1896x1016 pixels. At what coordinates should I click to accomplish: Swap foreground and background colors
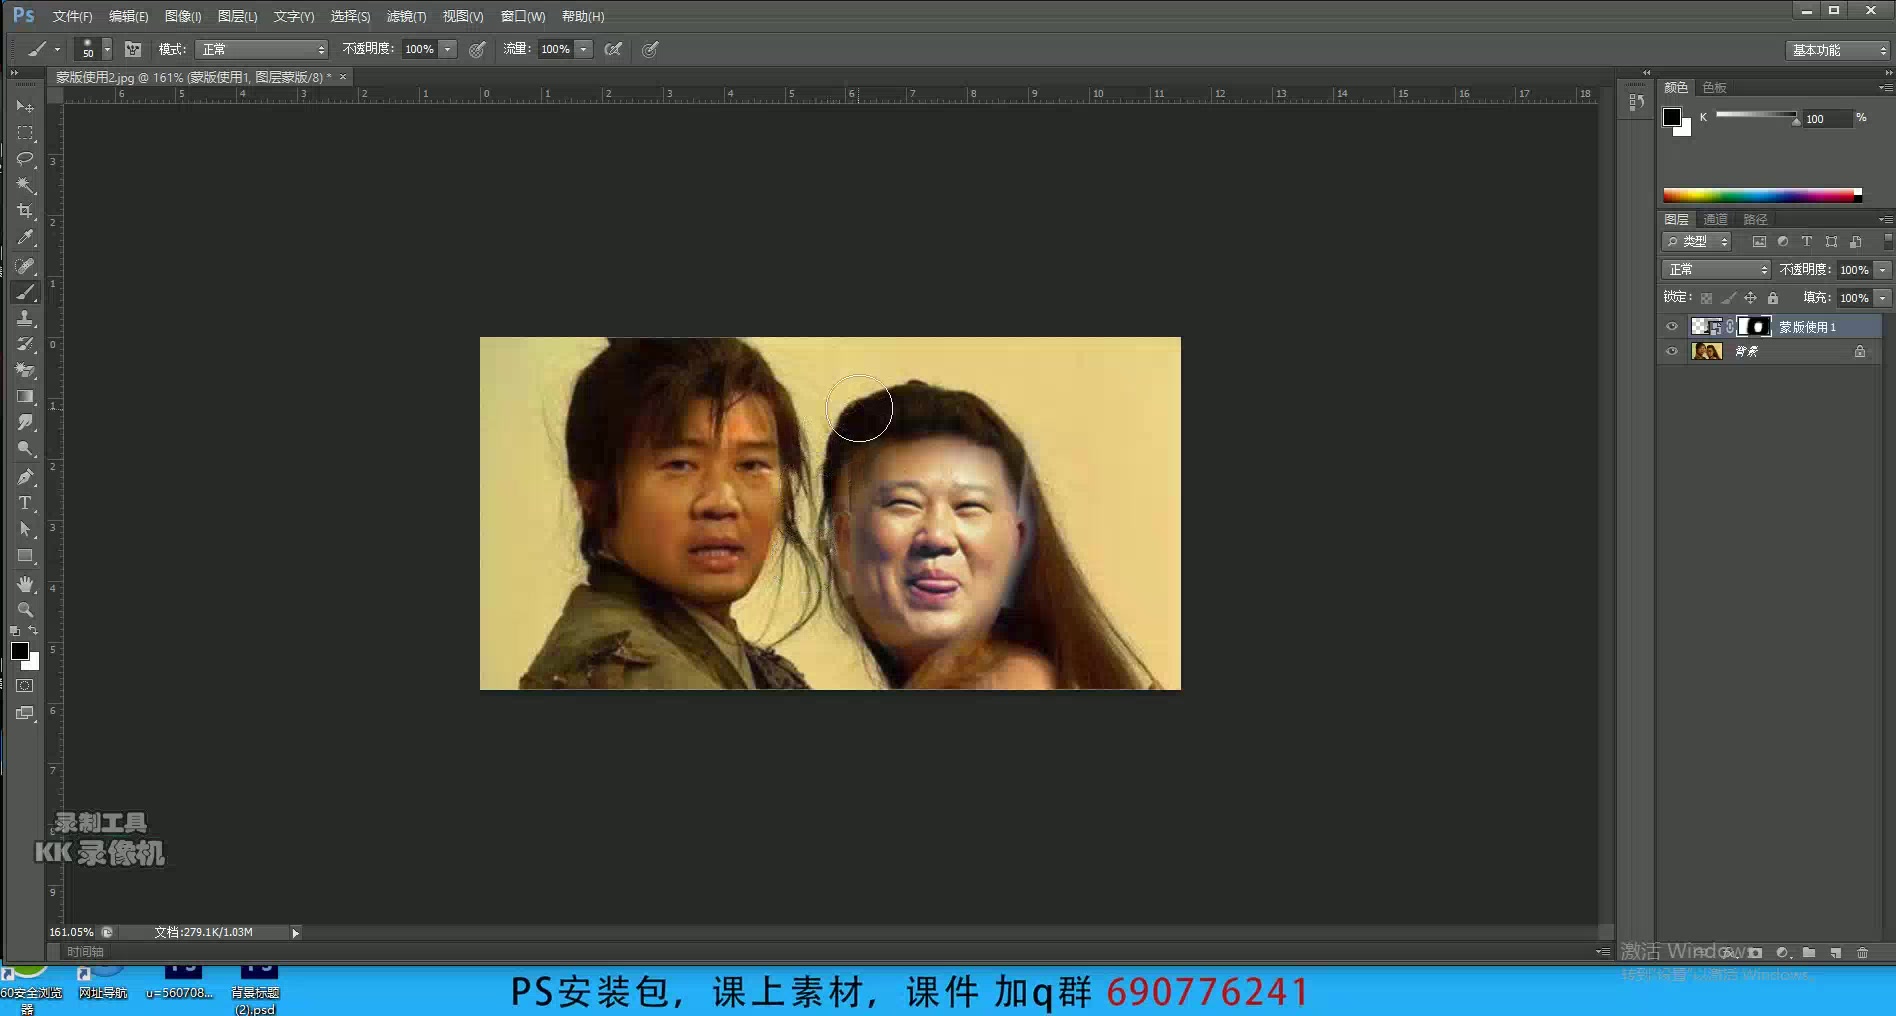click(x=33, y=631)
